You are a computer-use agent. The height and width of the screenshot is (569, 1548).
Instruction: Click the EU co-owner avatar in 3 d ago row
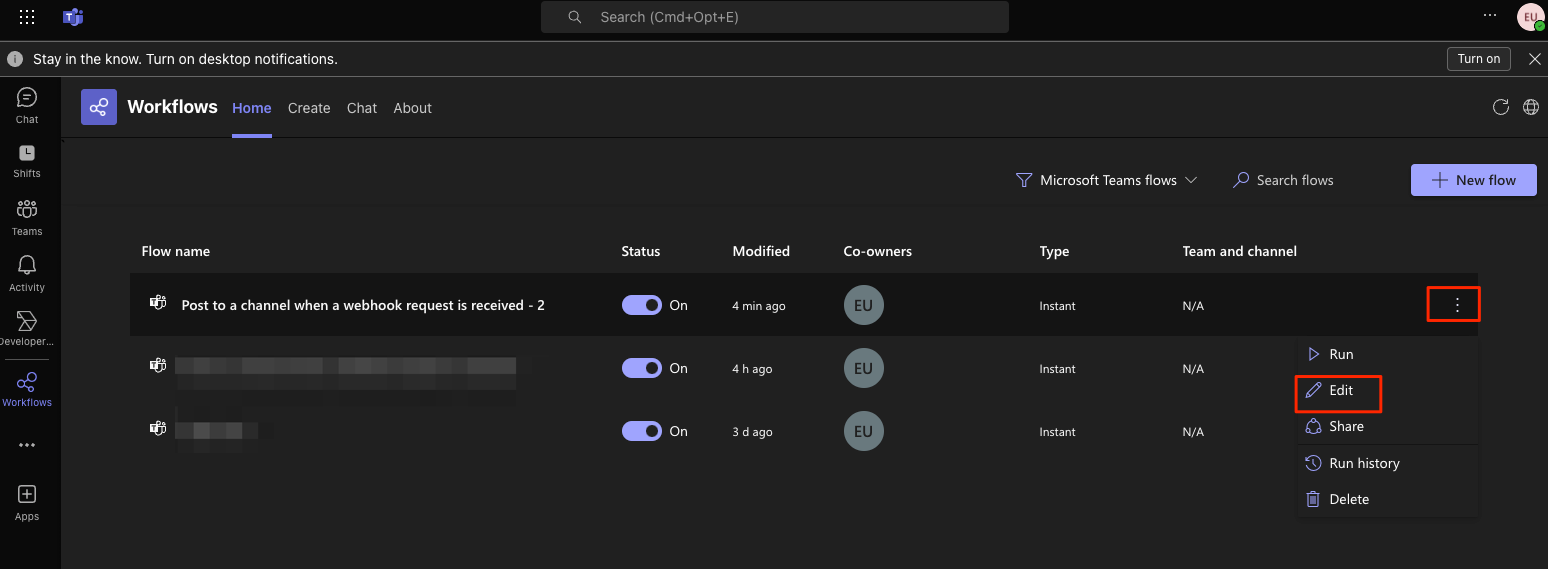click(x=864, y=431)
